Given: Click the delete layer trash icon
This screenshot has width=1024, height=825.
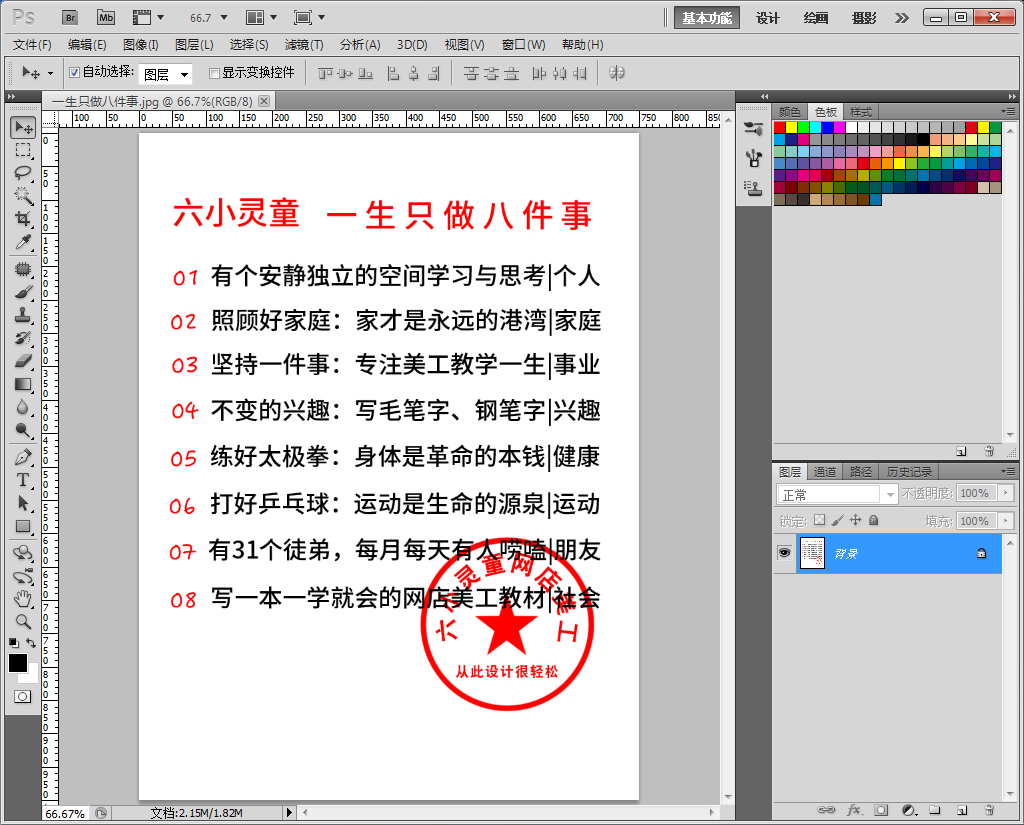Looking at the screenshot, I should pyautogui.click(x=989, y=810).
